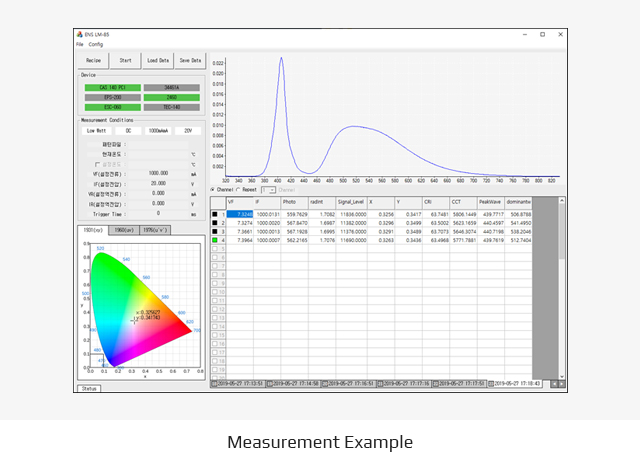
Task: Click the black color box of row 1
Action: point(215,214)
